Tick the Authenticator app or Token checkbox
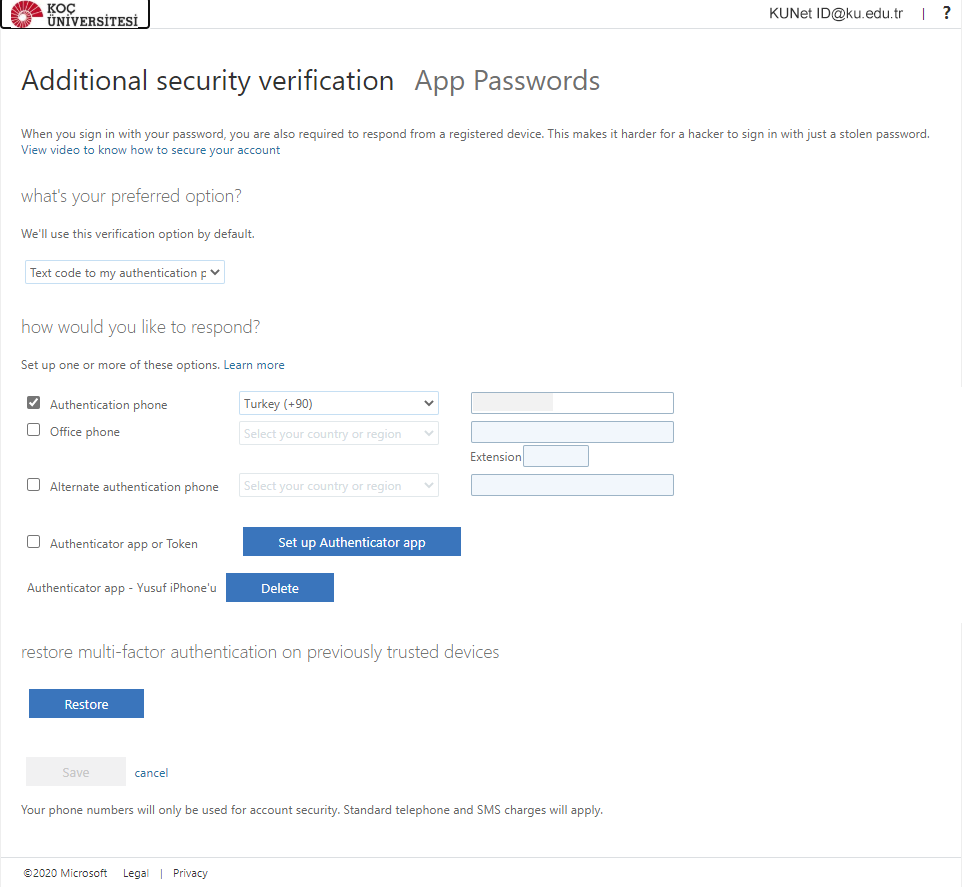This screenshot has width=962, height=887. (34, 542)
